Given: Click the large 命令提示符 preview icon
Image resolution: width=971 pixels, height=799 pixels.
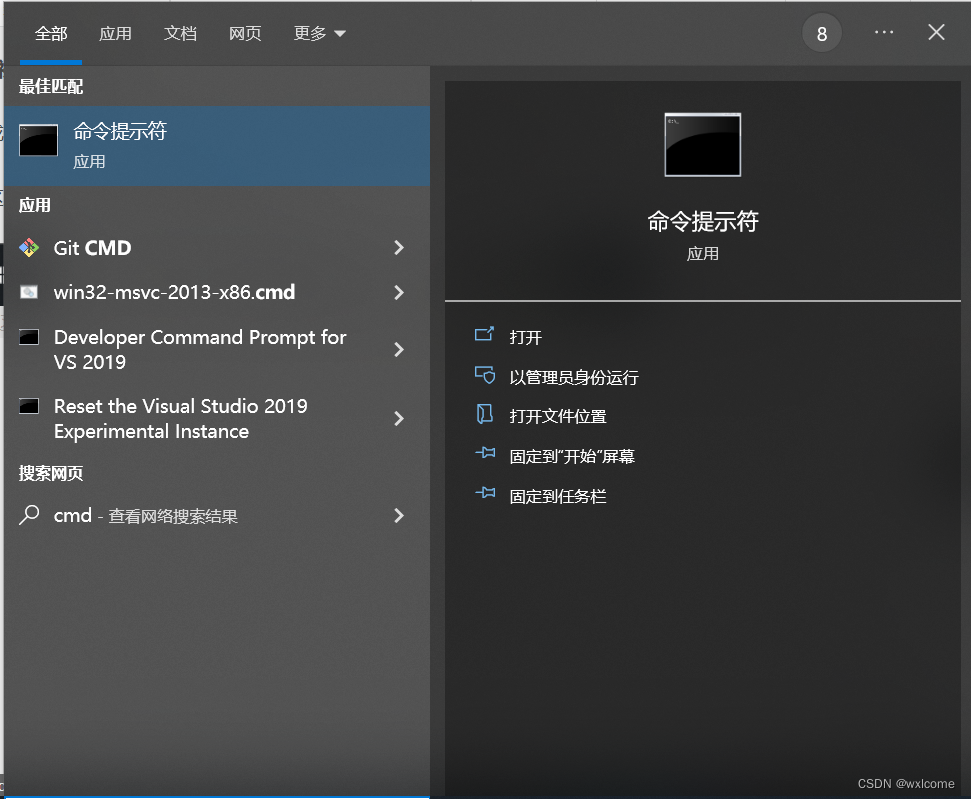Looking at the screenshot, I should coord(703,145).
